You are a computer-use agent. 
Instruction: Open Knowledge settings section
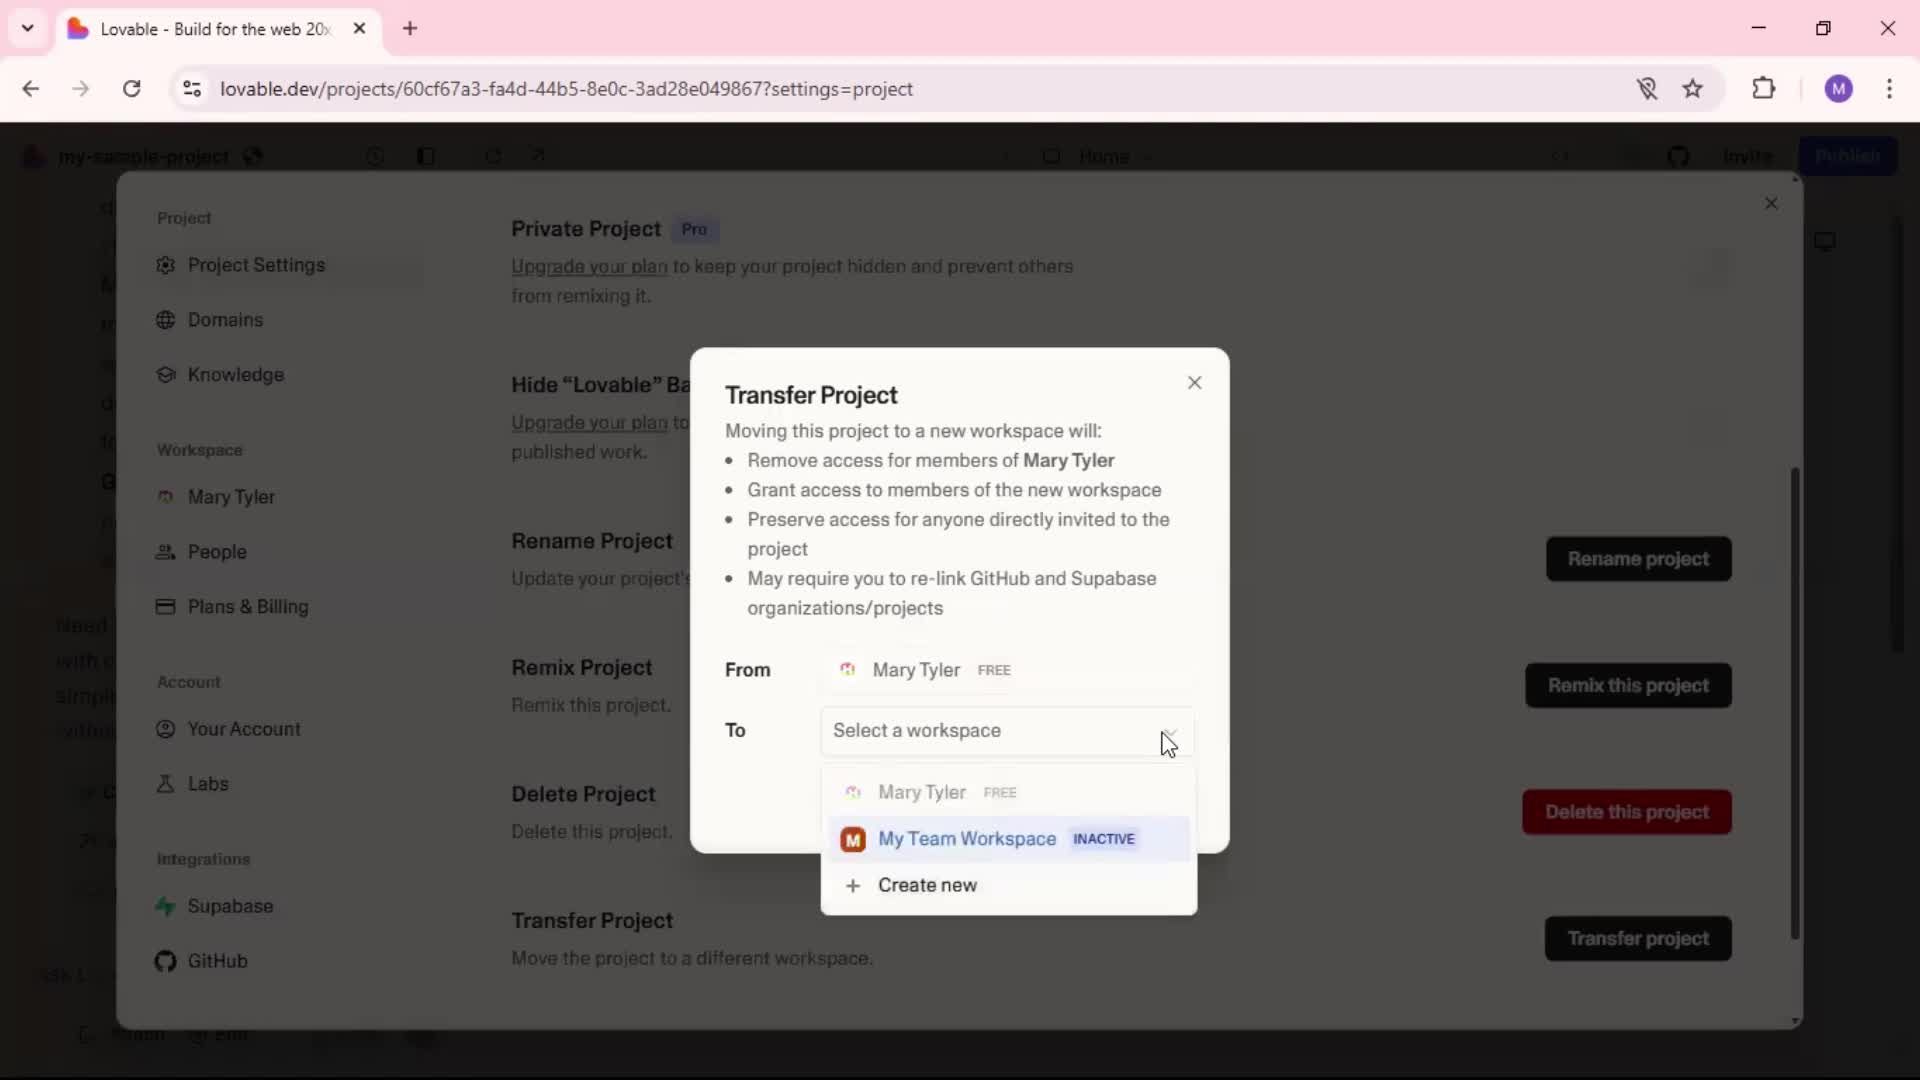[288, 375]
